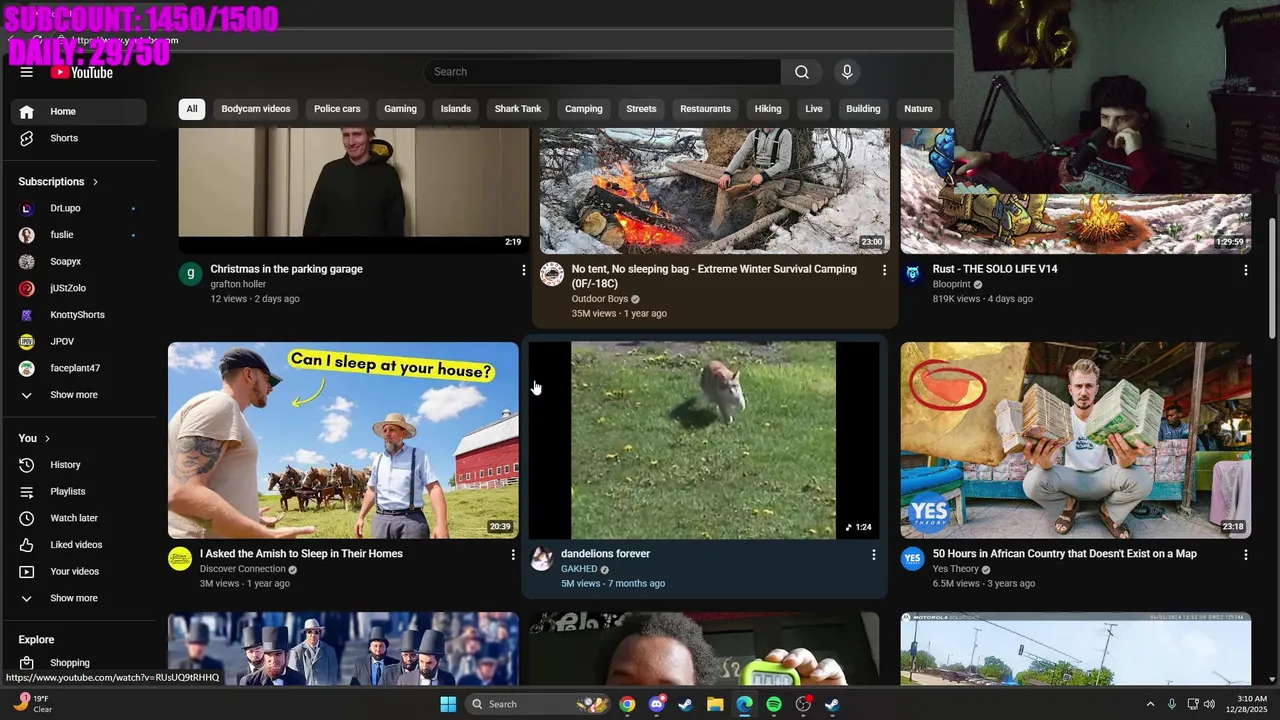Image resolution: width=1280 pixels, height=720 pixels.
Task: Open Discord from the taskbar
Action: pos(656,704)
